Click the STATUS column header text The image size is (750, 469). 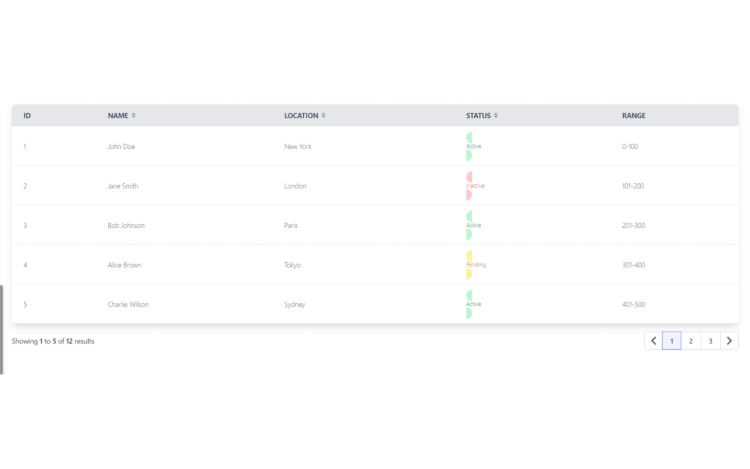pyautogui.click(x=478, y=115)
